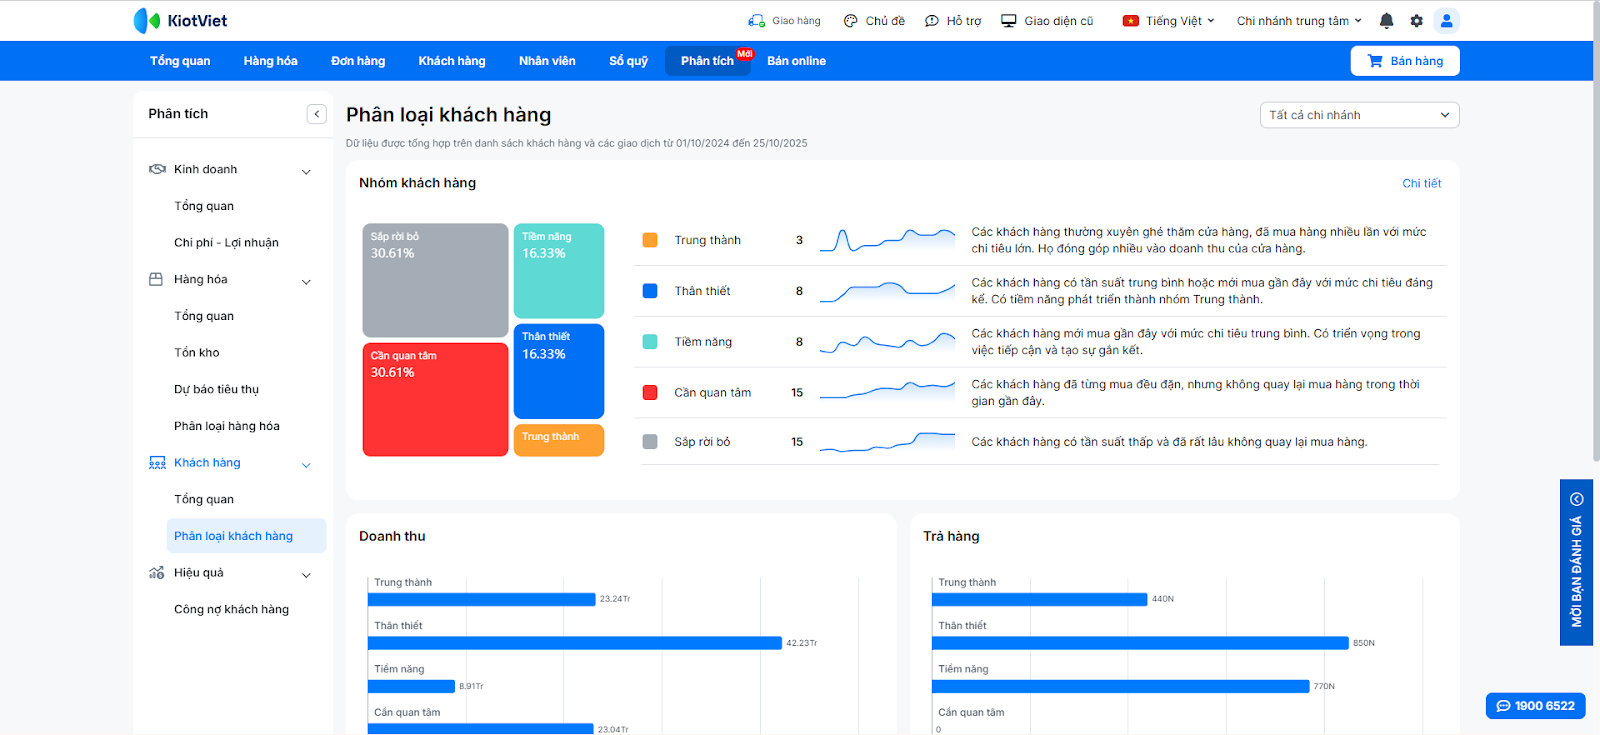Open the Phân tích main menu
The image size is (1600, 735).
[708, 61]
